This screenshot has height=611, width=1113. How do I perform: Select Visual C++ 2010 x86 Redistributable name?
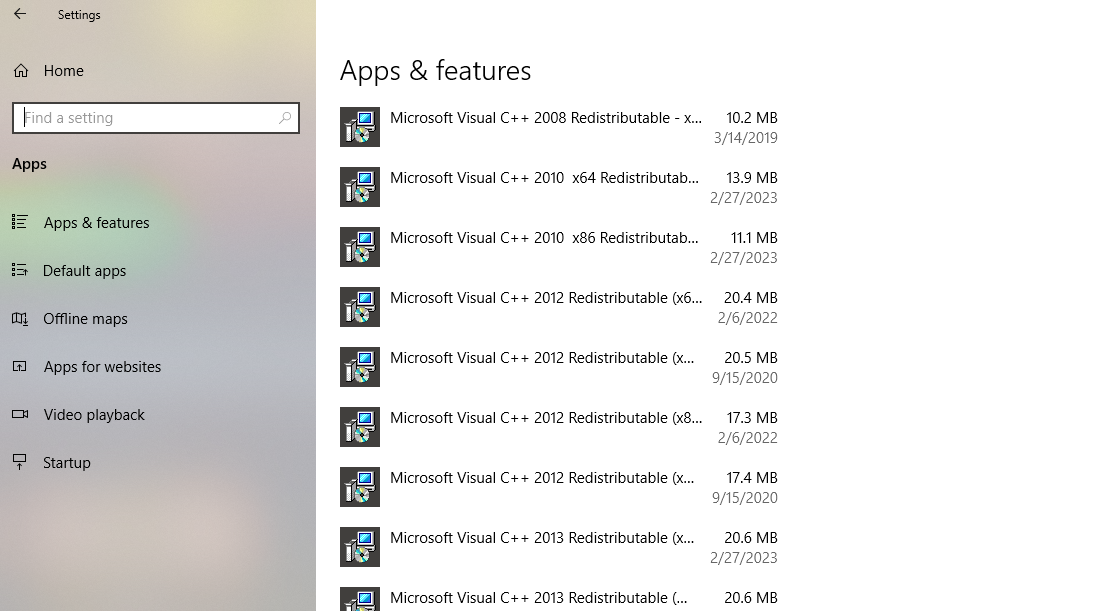(x=544, y=238)
